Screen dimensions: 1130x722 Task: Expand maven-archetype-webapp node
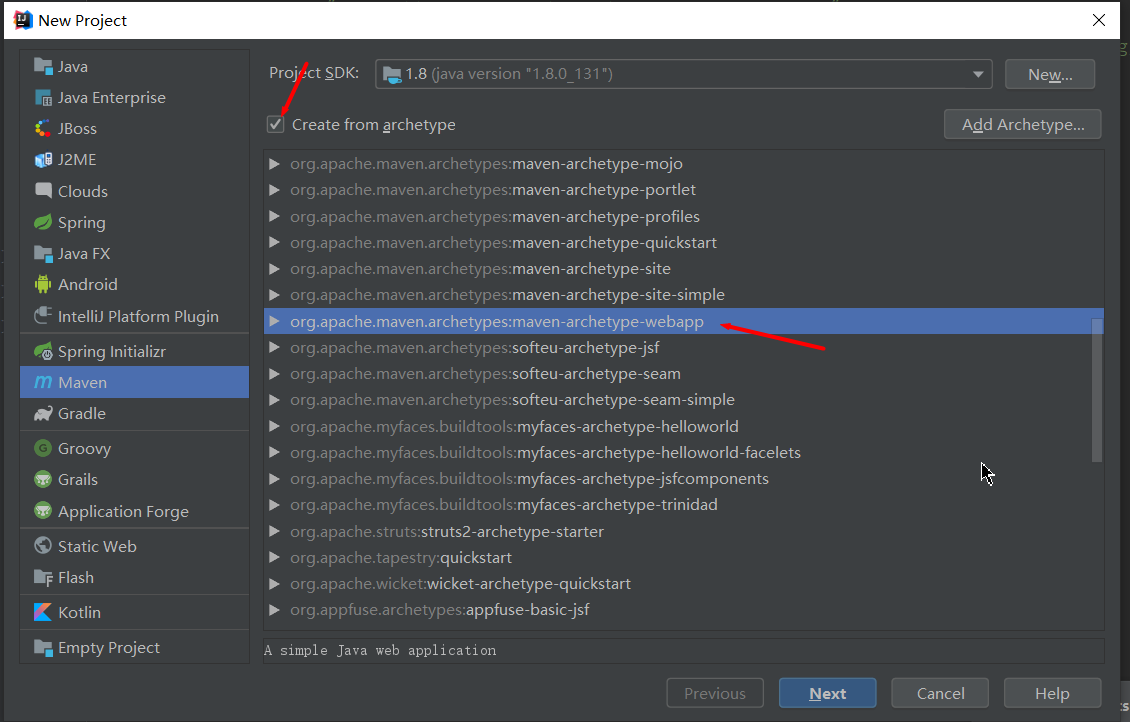point(274,321)
